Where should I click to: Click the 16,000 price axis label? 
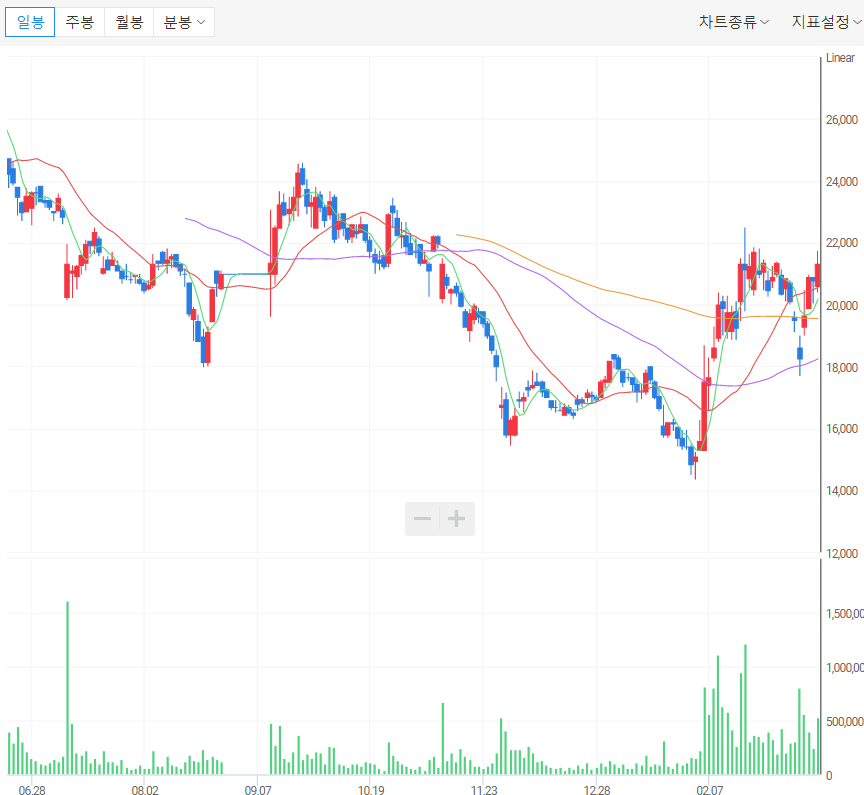(841, 429)
